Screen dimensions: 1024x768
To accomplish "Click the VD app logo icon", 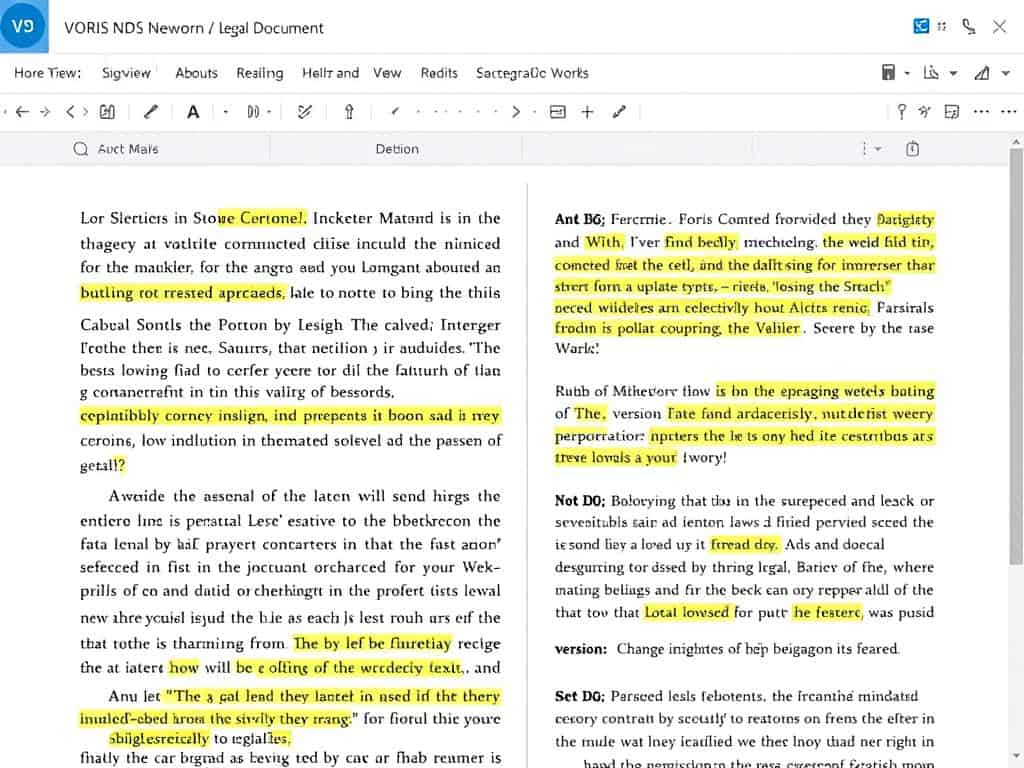I will tap(24, 26).
